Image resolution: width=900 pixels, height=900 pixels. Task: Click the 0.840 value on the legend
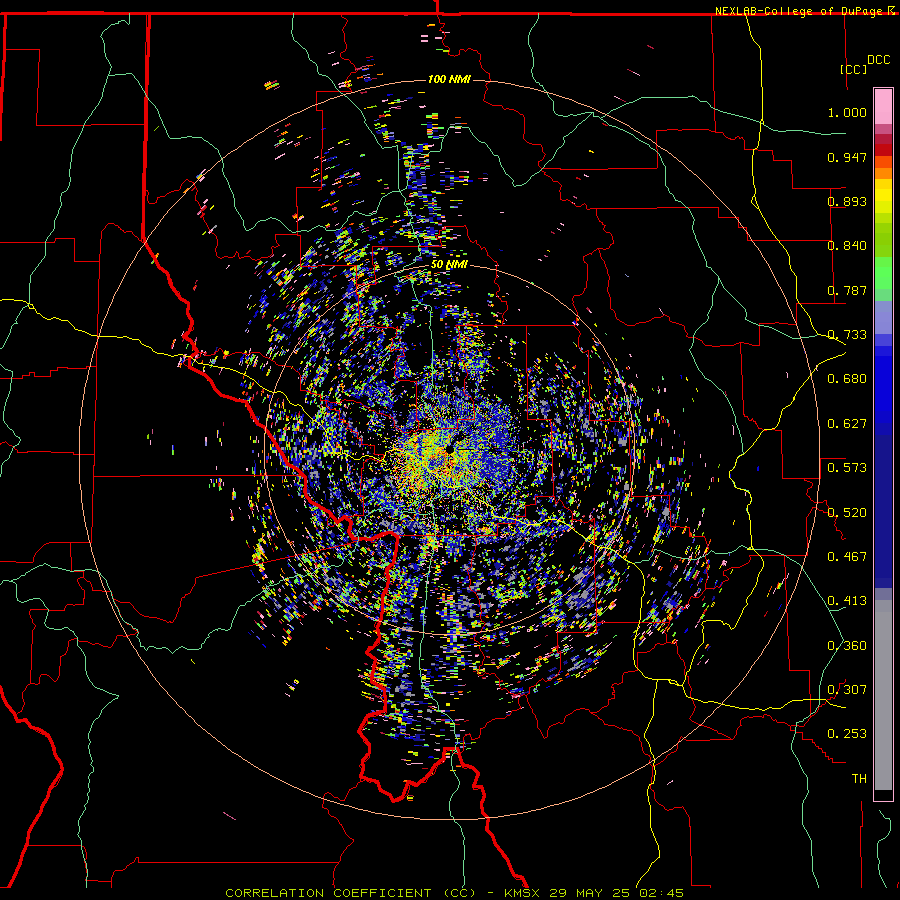[x=847, y=246]
